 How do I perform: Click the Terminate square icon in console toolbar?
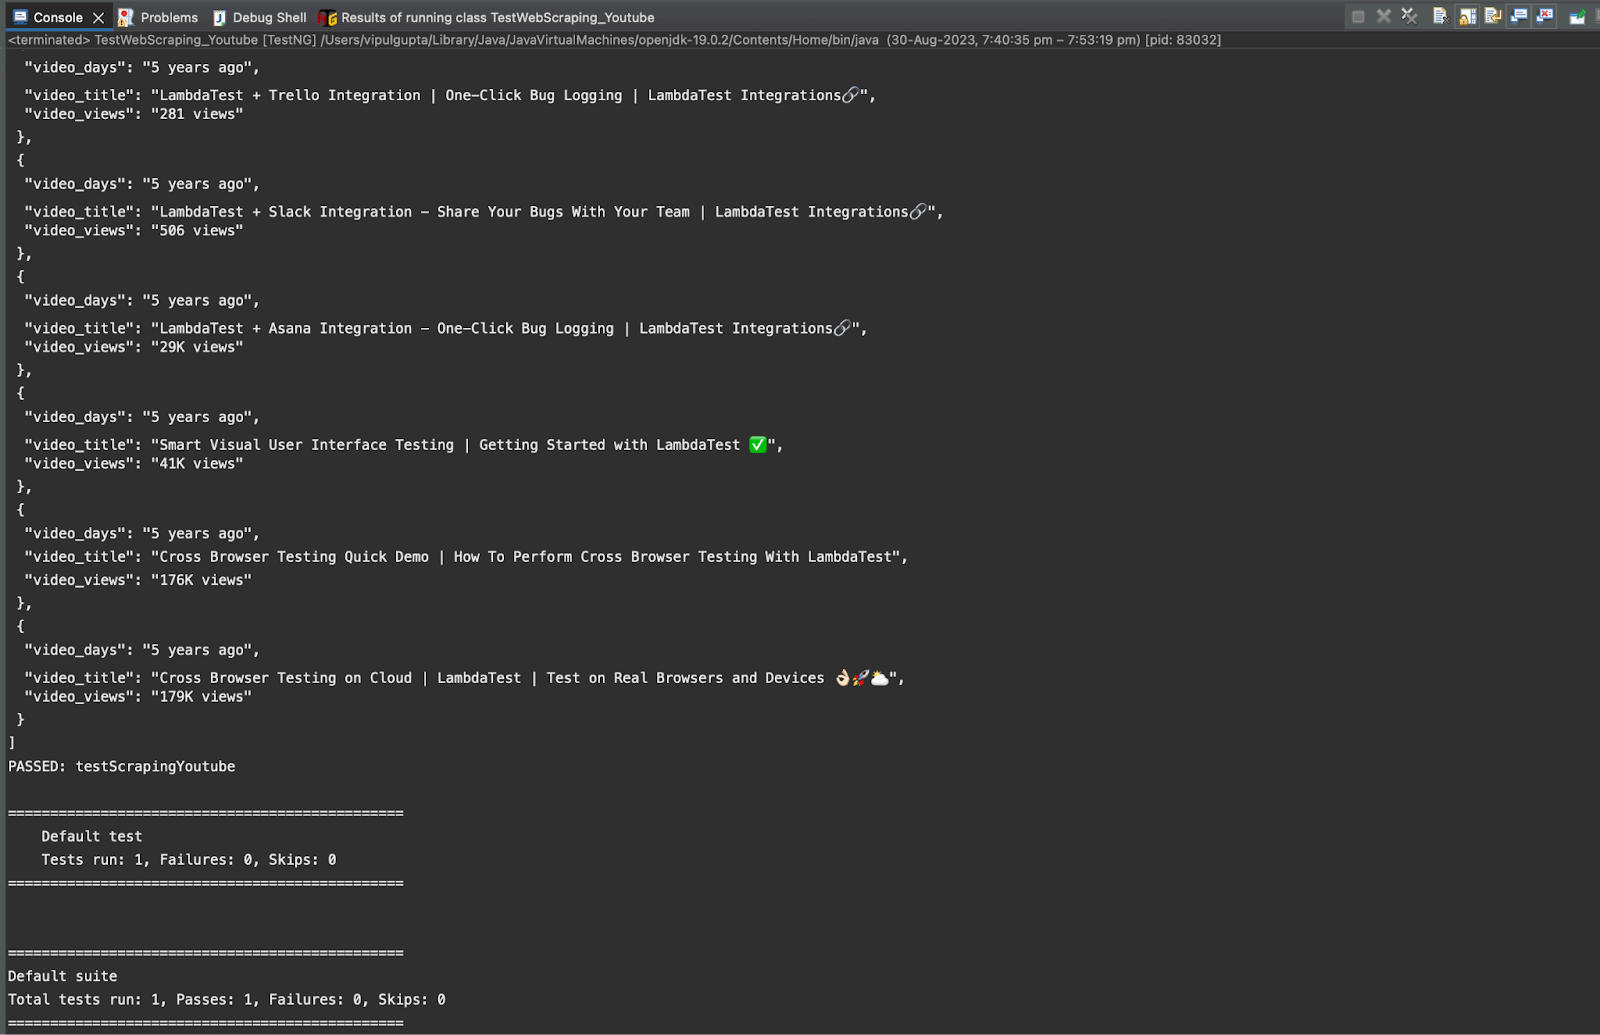[1358, 16]
